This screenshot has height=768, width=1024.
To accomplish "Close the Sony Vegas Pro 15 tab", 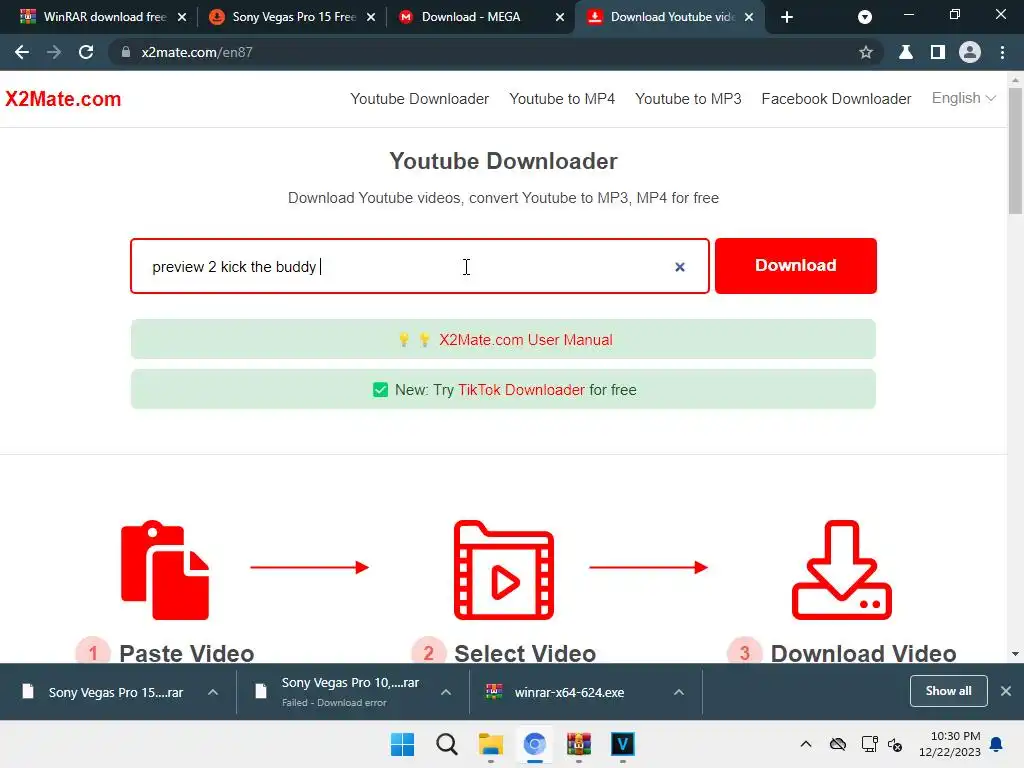I will point(371,17).
